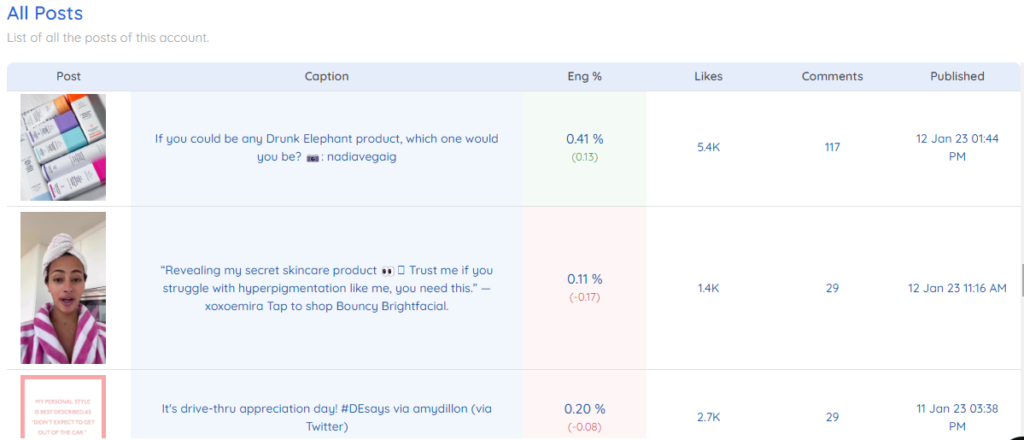Open the secret skincare product caption
The width and height of the screenshot is (1024, 440).
[327, 288]
